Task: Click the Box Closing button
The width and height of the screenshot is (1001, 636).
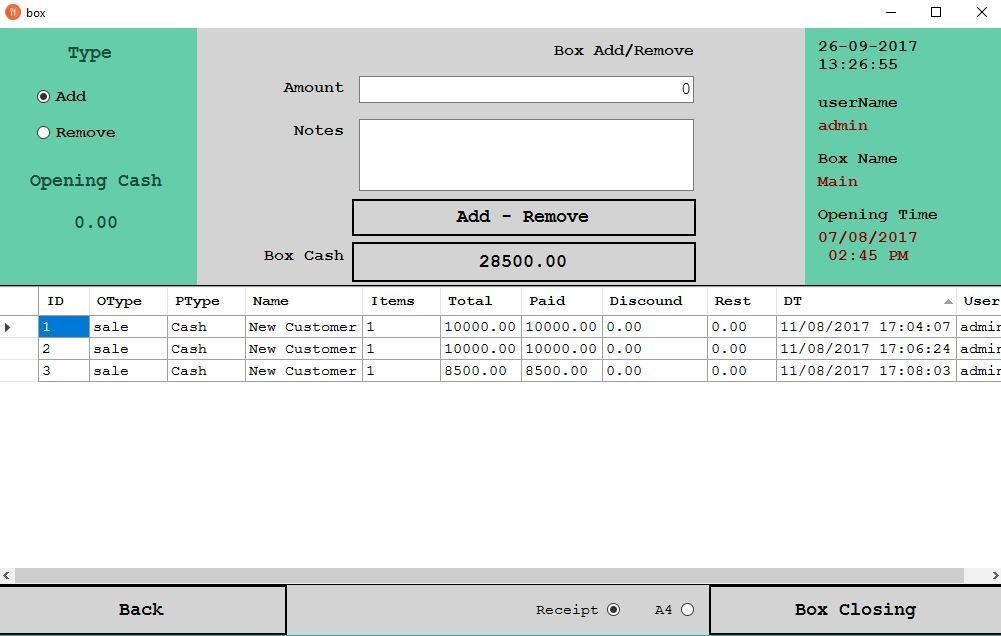Action: coord(855,610)
